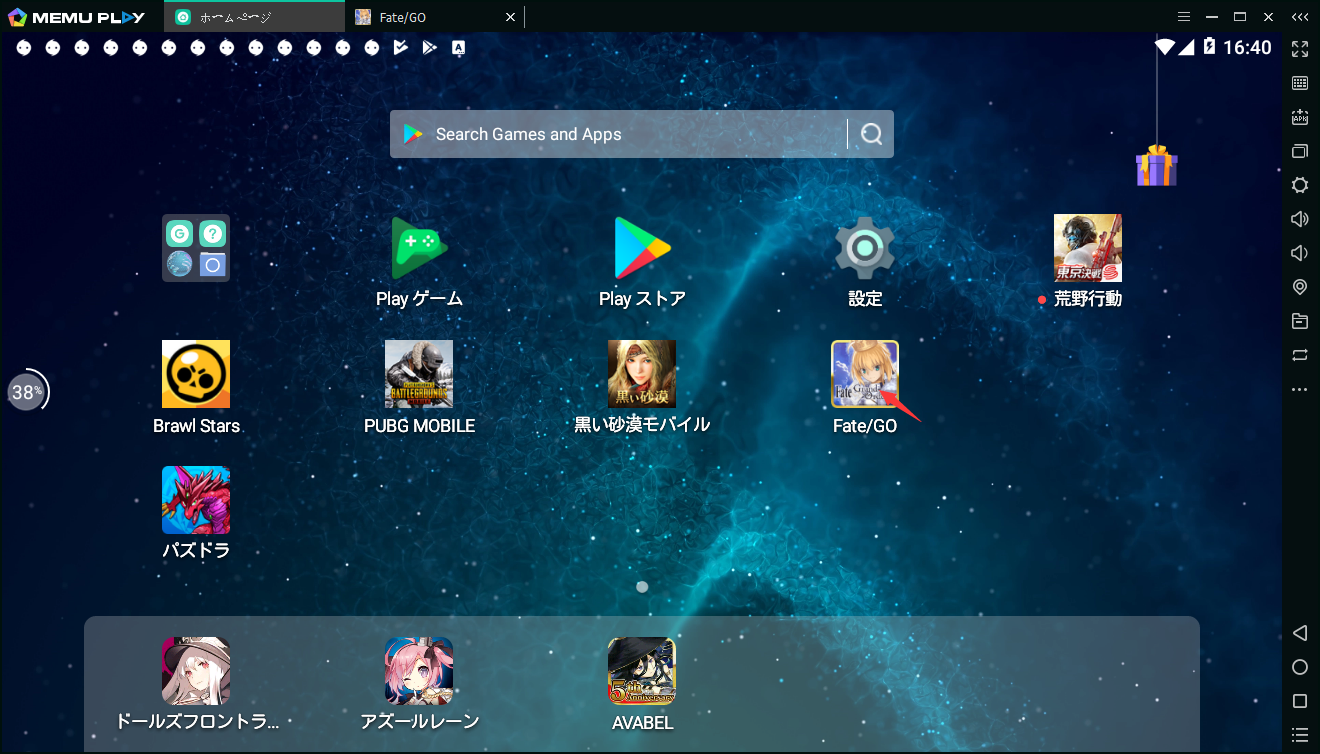Launch Brawl Stars from home screen
This screenshot has width=1320, height=754.
[196, 374]
